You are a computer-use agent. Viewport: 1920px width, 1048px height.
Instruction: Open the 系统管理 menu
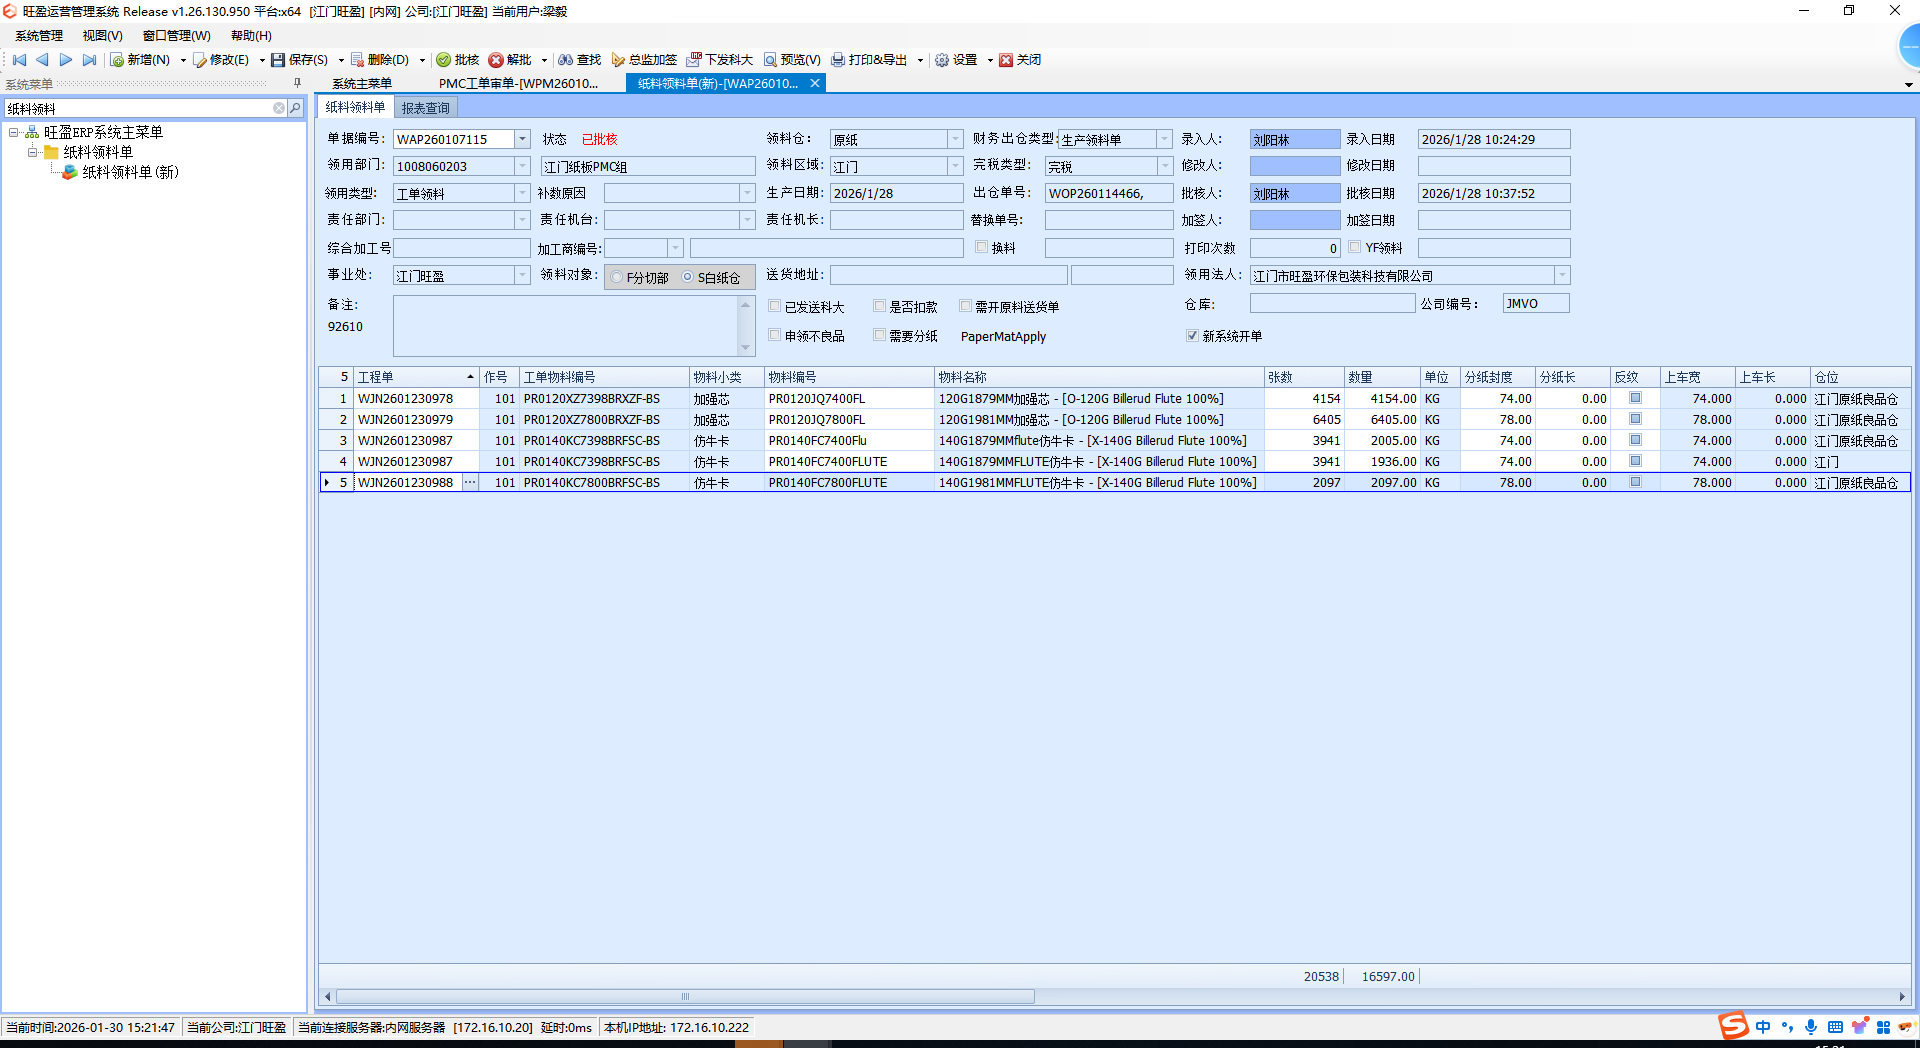(x=39, y=35)
